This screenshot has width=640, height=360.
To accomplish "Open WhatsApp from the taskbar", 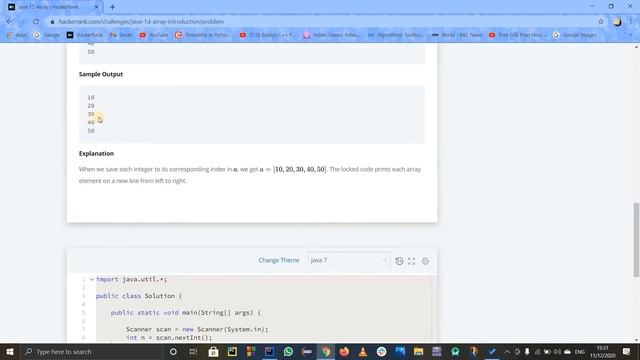I will coord(288,352).
